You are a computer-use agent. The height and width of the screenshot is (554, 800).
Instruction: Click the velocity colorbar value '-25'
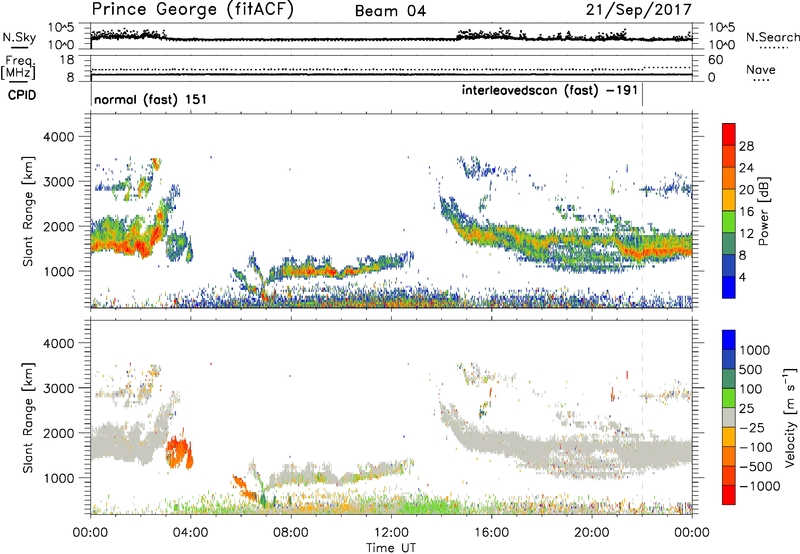(x=753, y=427)
